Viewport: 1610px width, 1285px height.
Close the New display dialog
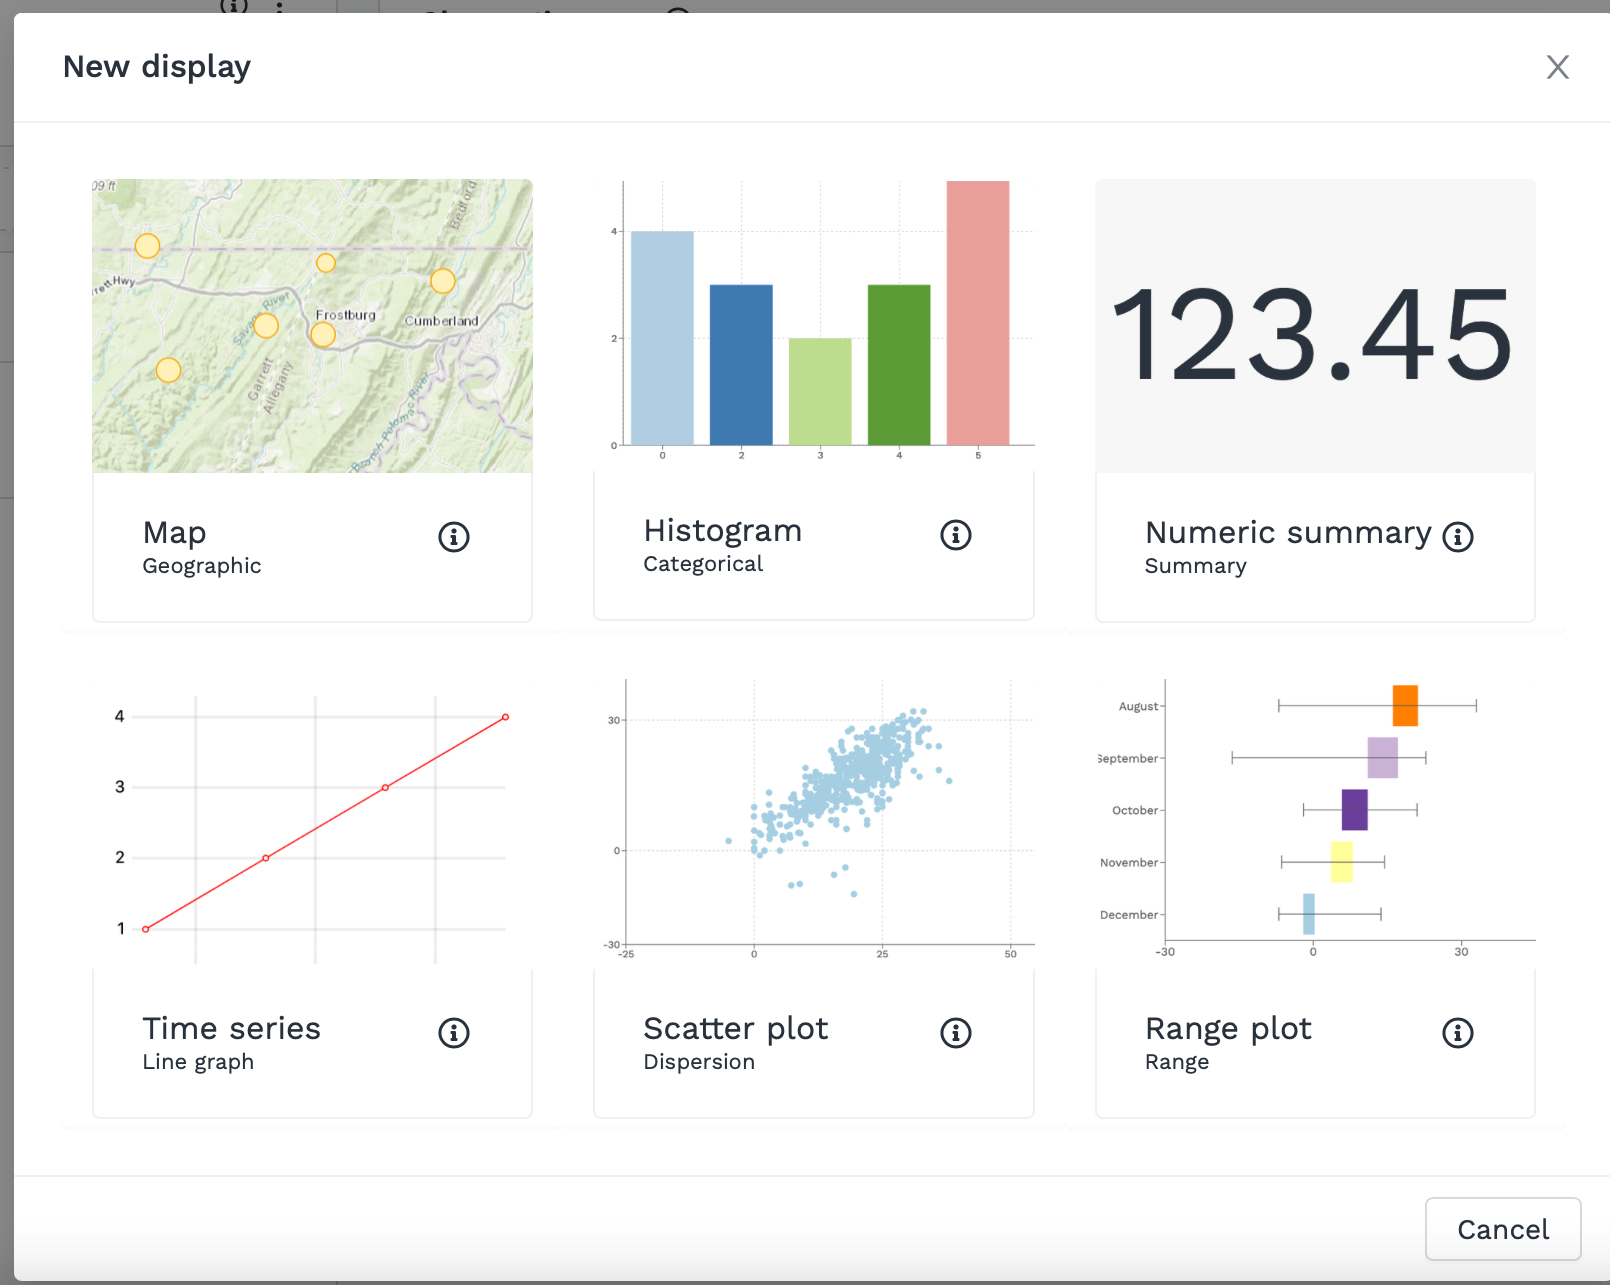[x=1557, y=67]
